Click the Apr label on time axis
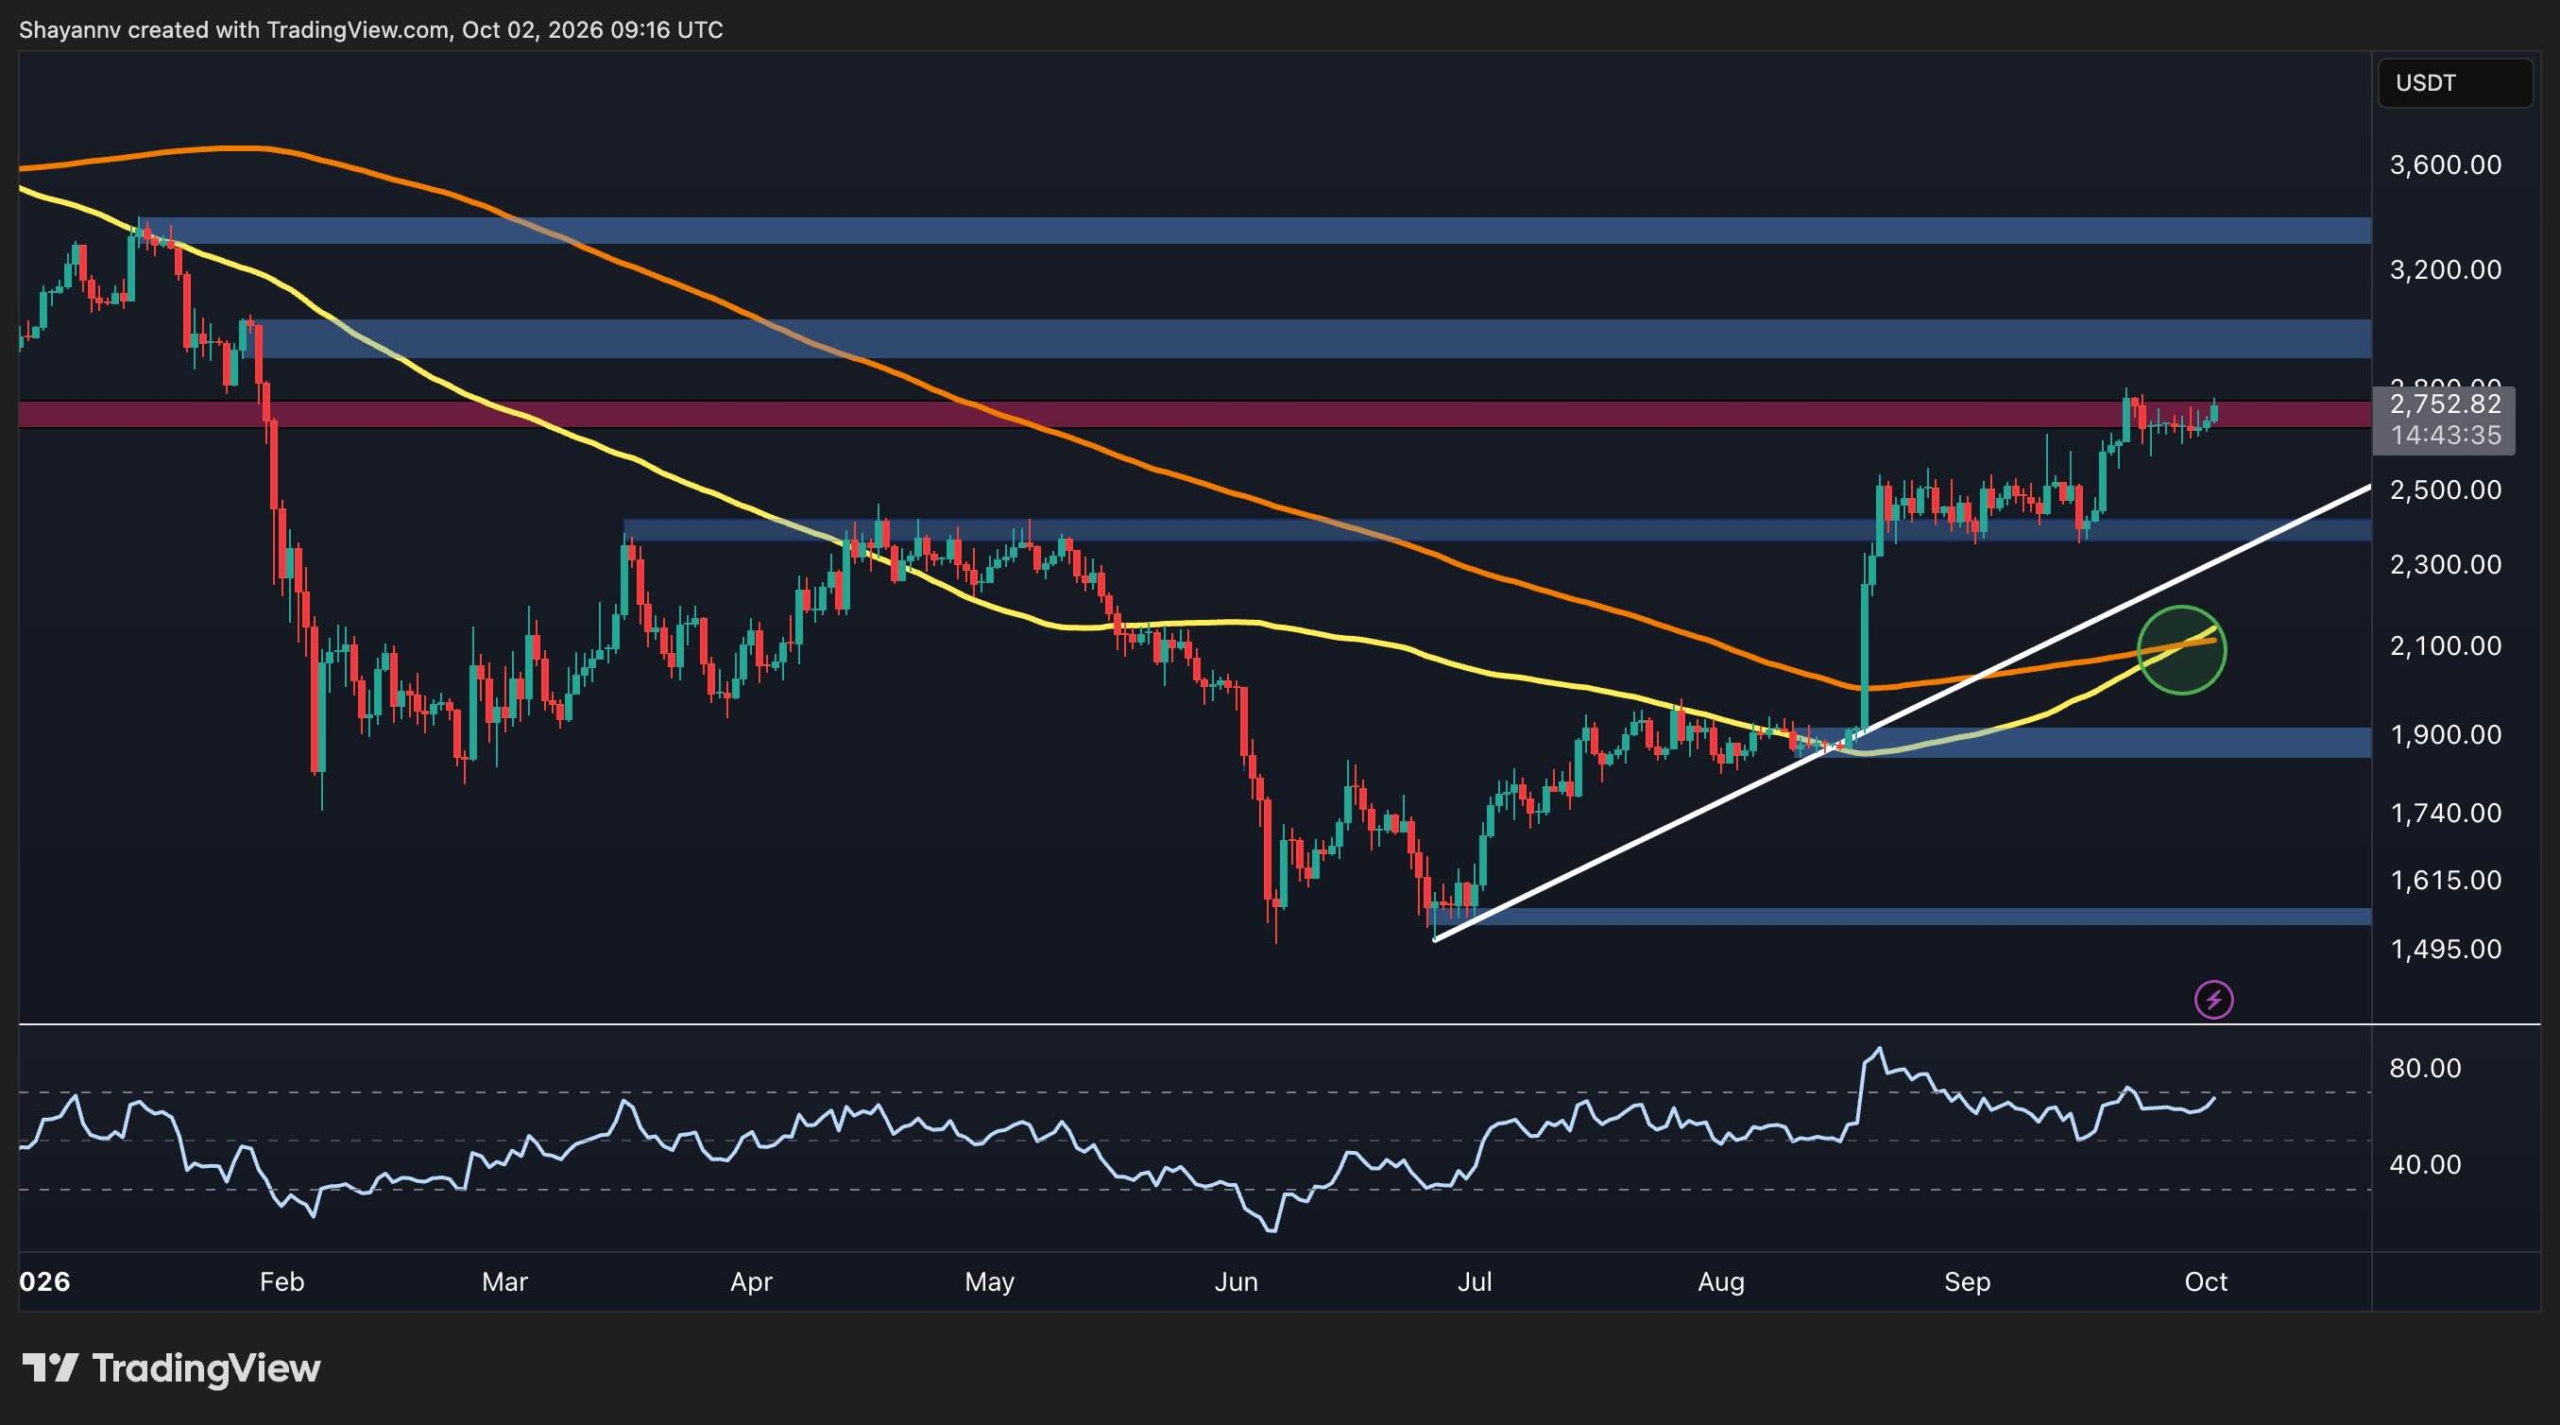The width and height of the screenshot is (2560, 1425). point(751,1282)
